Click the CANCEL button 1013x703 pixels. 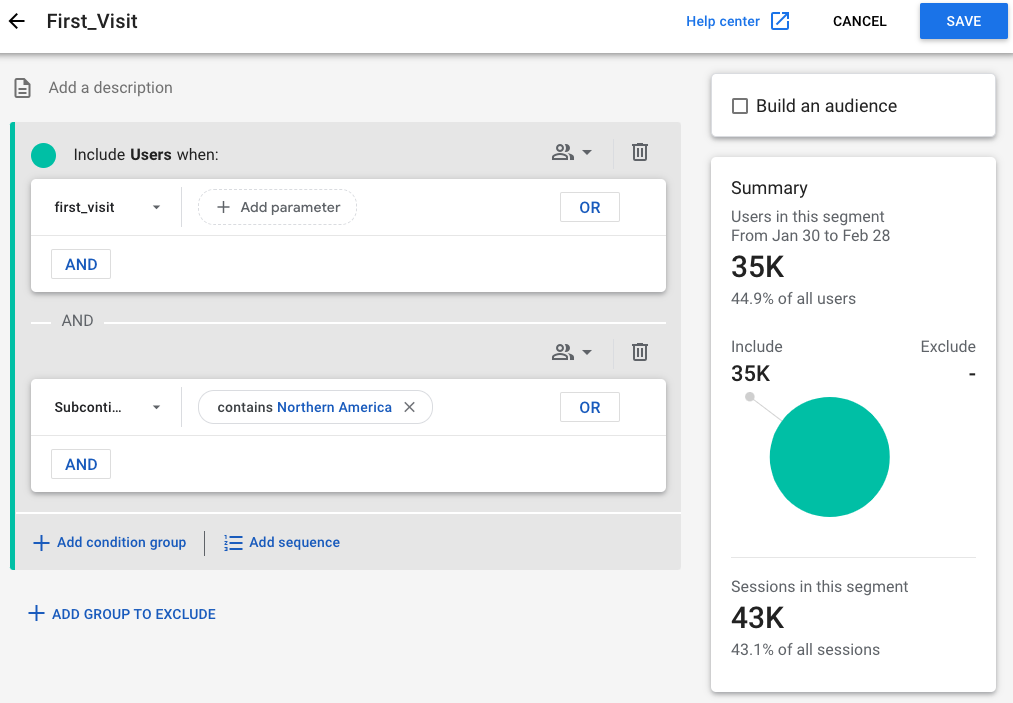859,21
